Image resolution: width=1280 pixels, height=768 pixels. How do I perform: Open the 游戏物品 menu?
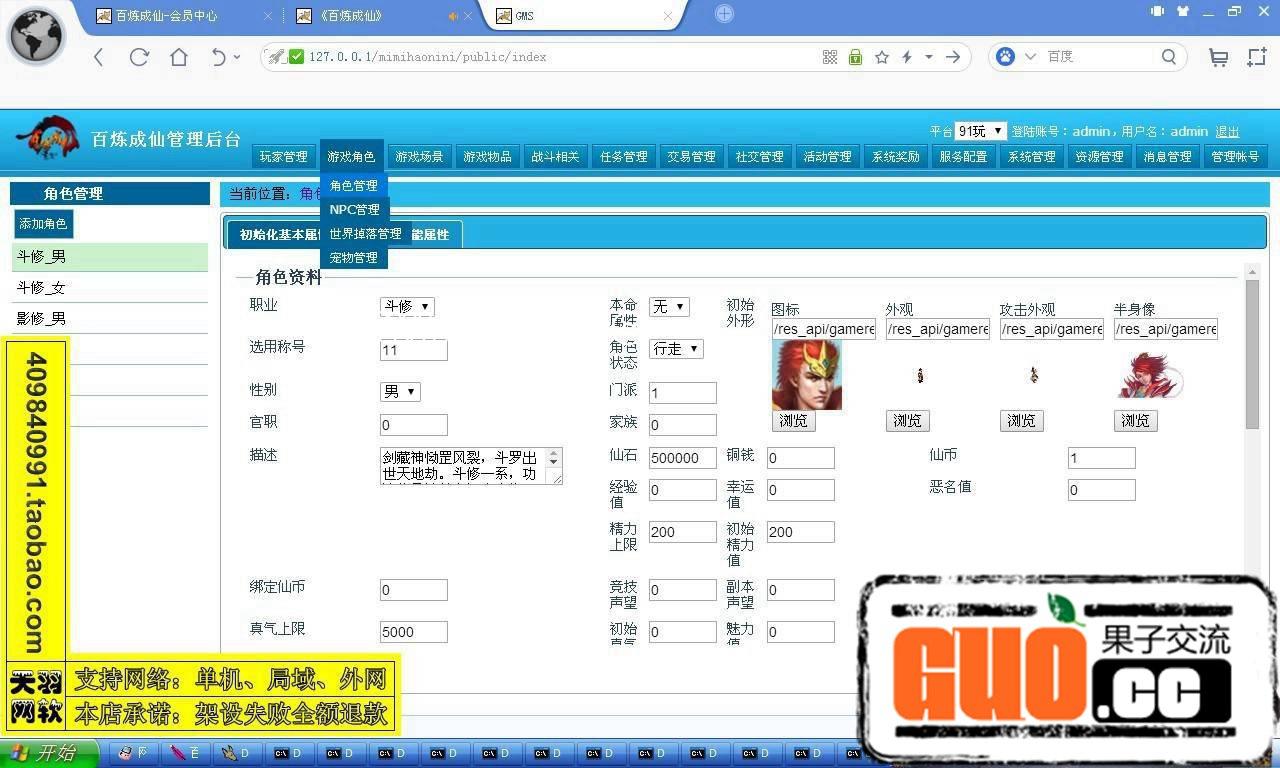click(487, 157)
